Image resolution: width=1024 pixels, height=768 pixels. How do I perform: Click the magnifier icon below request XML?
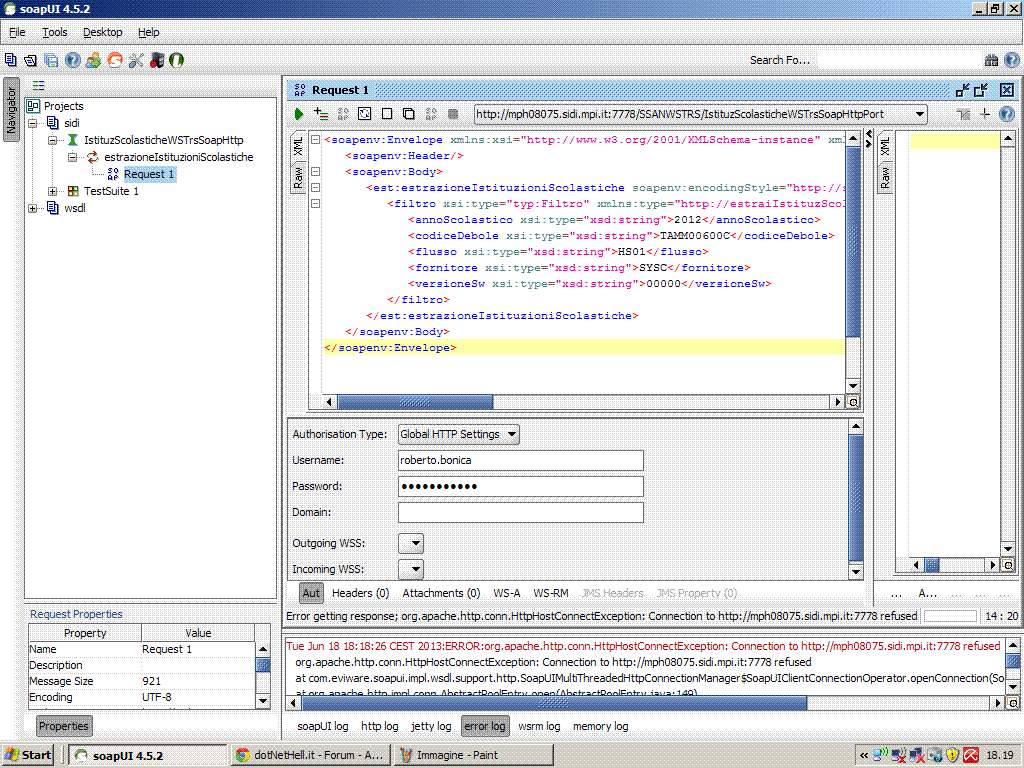[x=853, y=402]
